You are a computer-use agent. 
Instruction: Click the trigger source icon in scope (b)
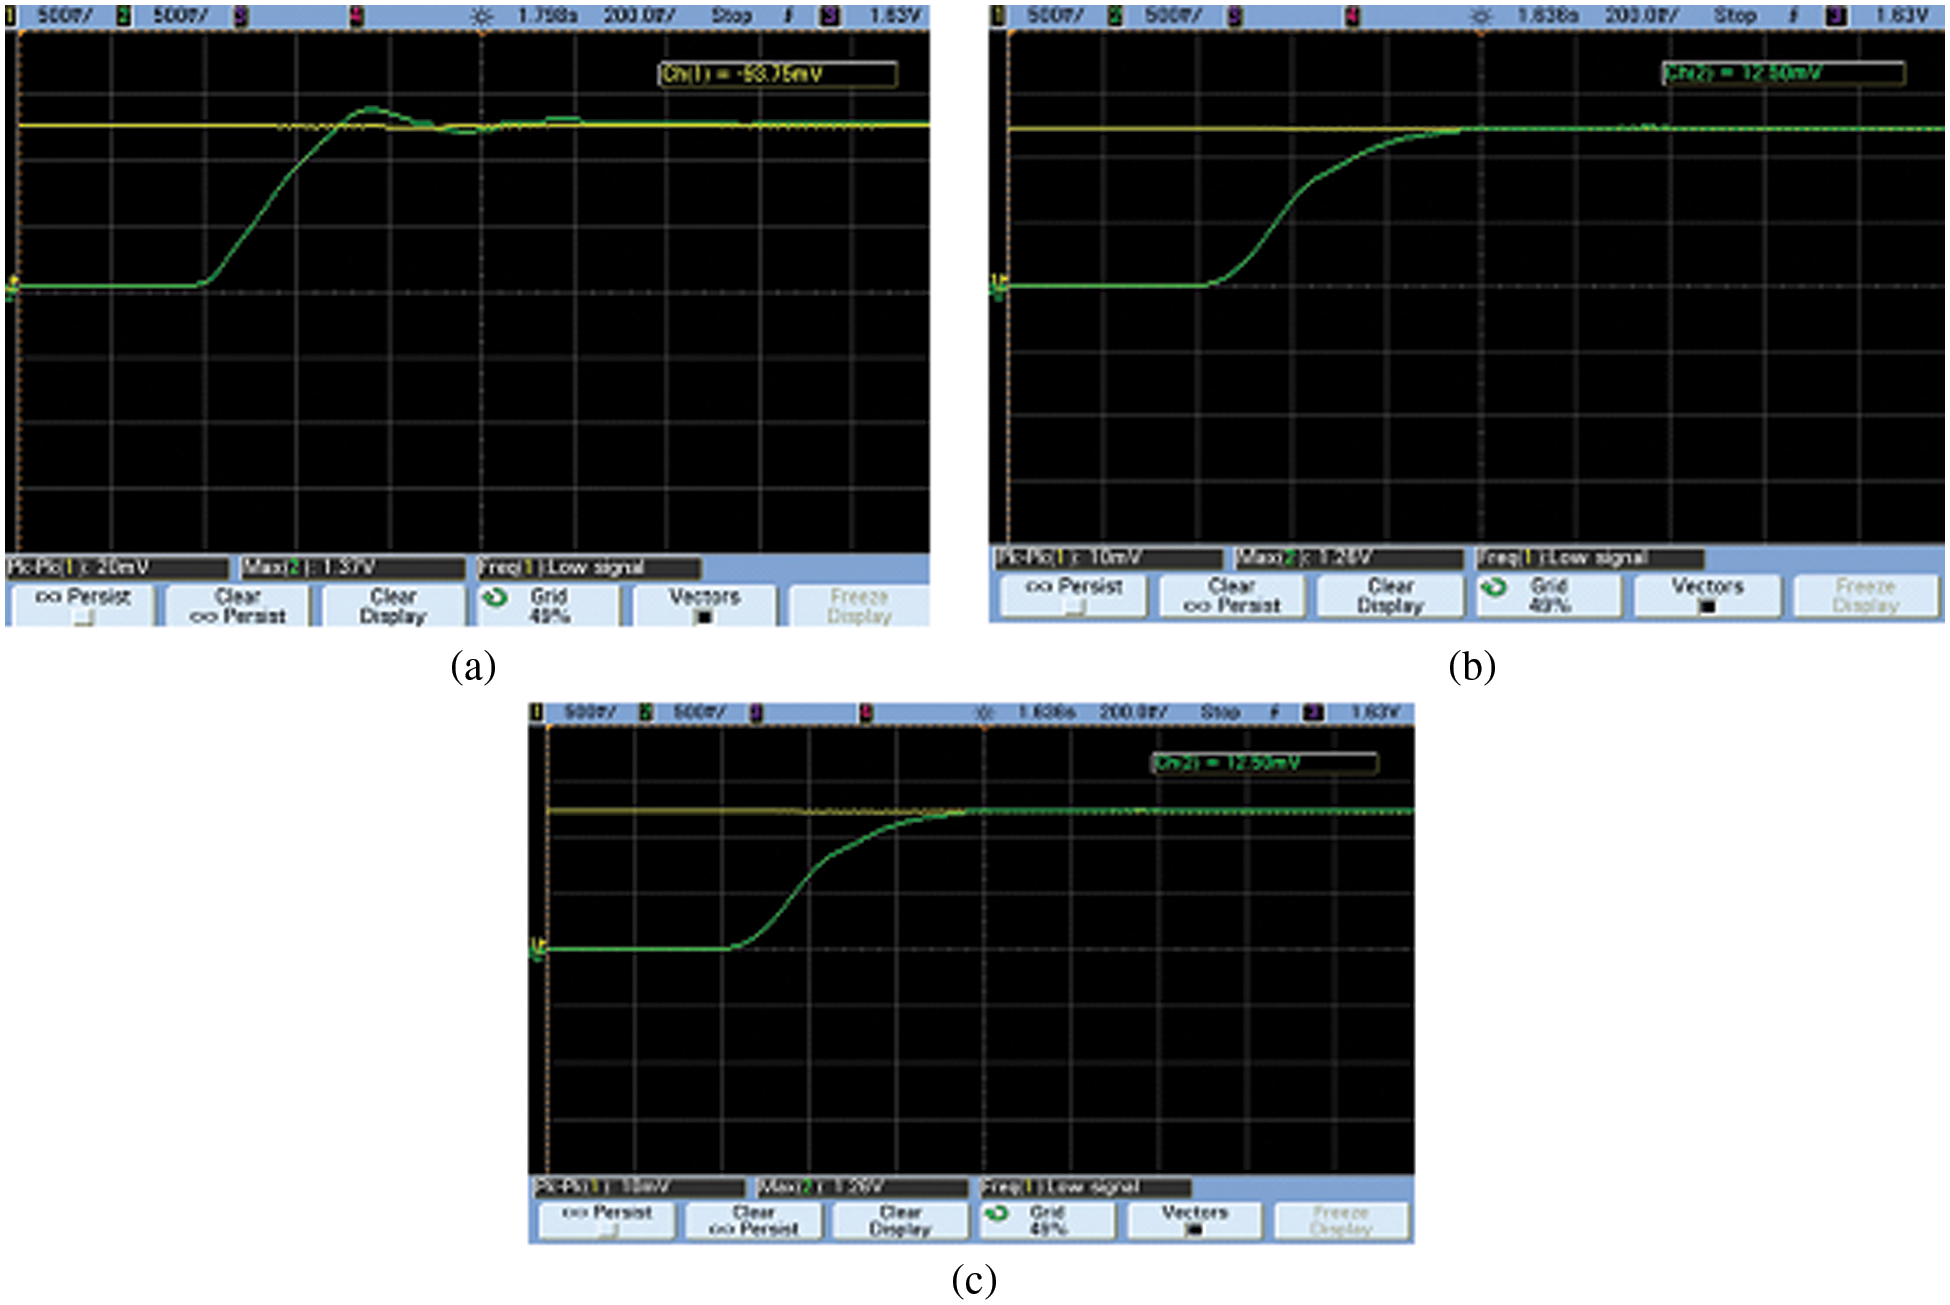click(x=1836, y=16)
